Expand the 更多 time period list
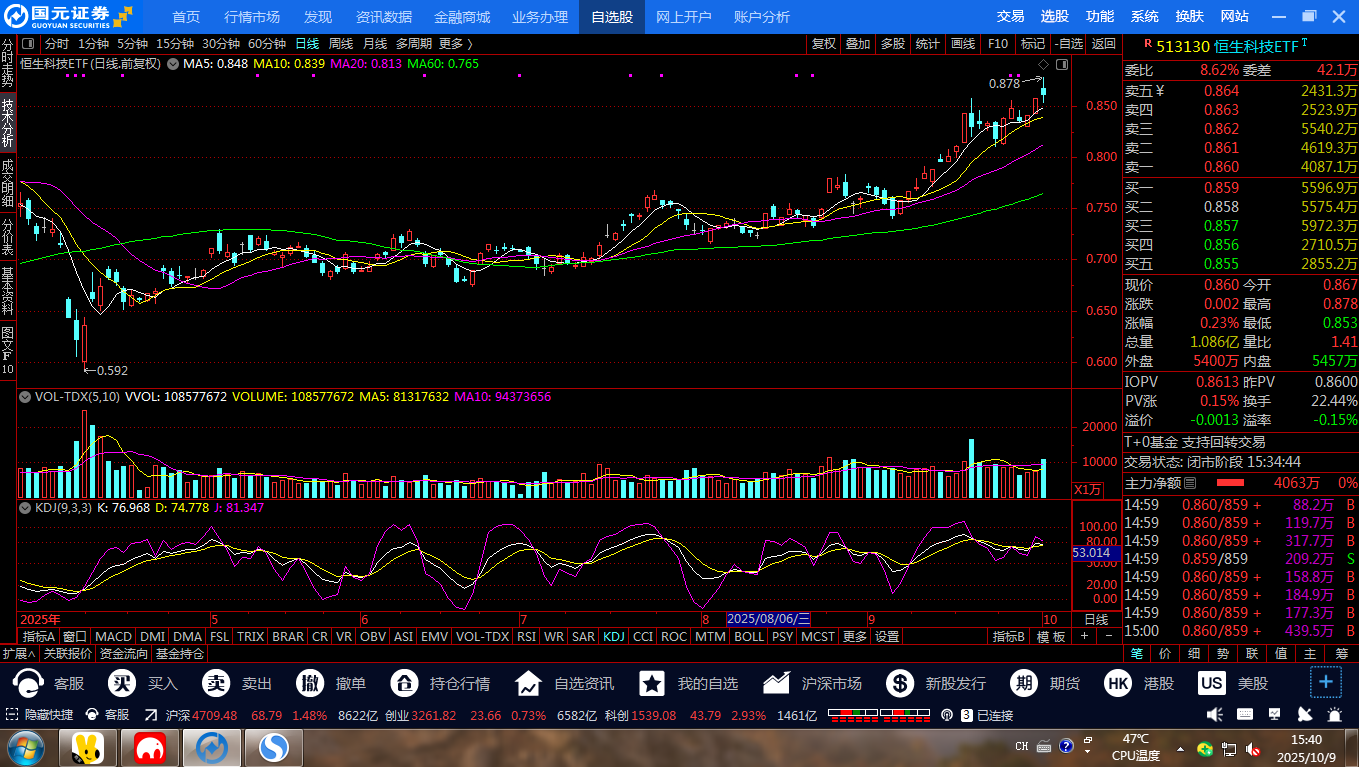 pos(455,44)
